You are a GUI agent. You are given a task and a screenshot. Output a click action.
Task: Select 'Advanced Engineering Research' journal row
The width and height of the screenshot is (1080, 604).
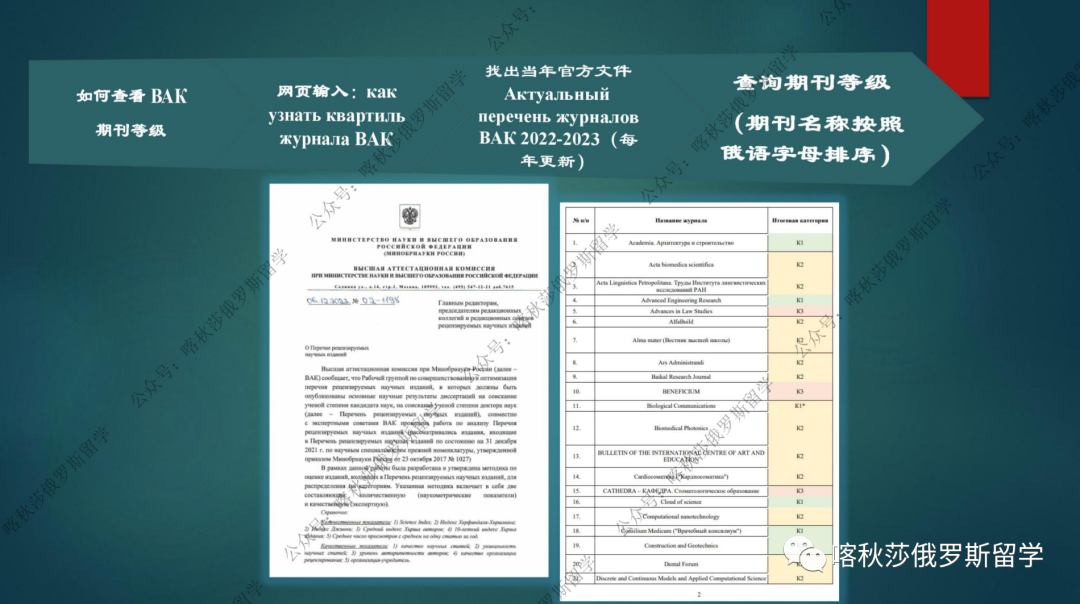(x=699, y=300)
